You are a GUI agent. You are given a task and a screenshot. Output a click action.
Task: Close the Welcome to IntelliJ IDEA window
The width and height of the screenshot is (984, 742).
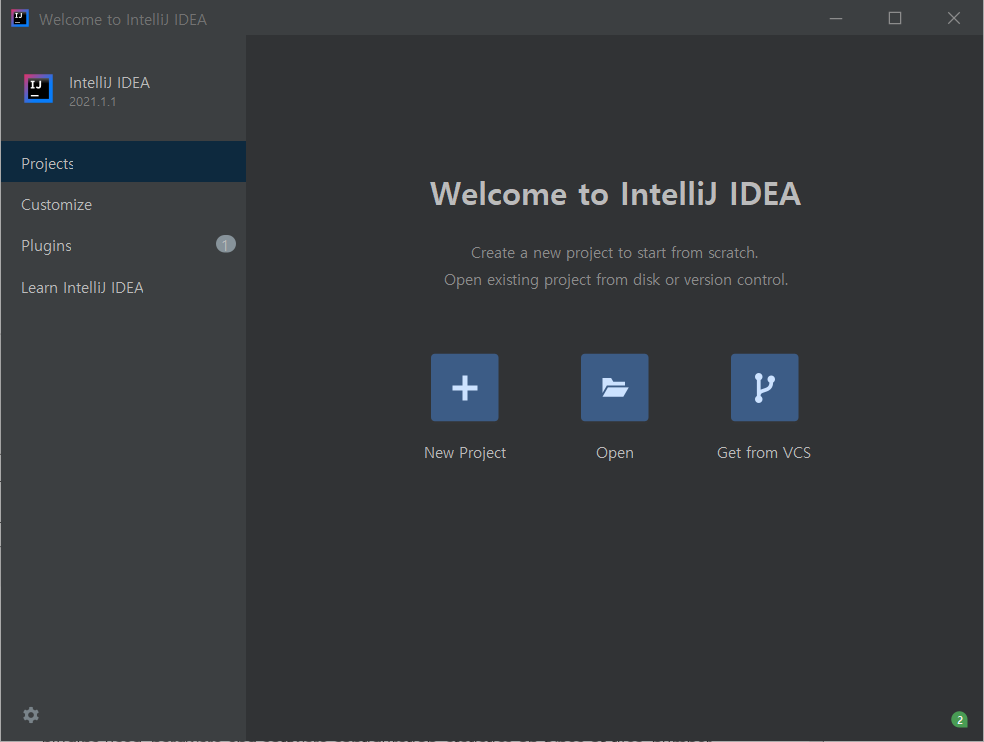954,18
